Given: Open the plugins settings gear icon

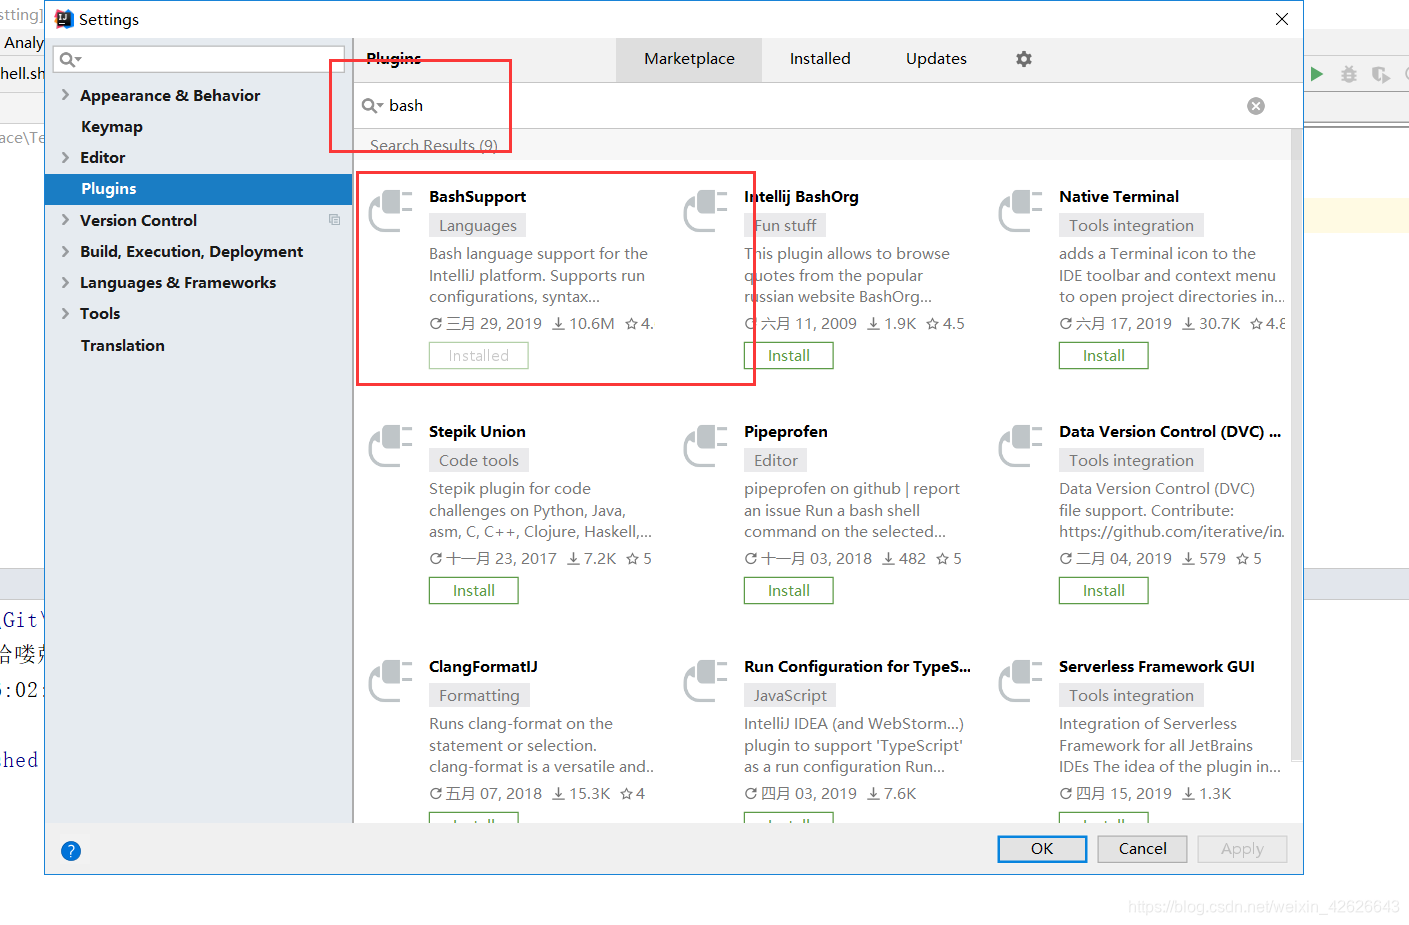Looking at the screenshot, I should click(x=1023, y=59).
